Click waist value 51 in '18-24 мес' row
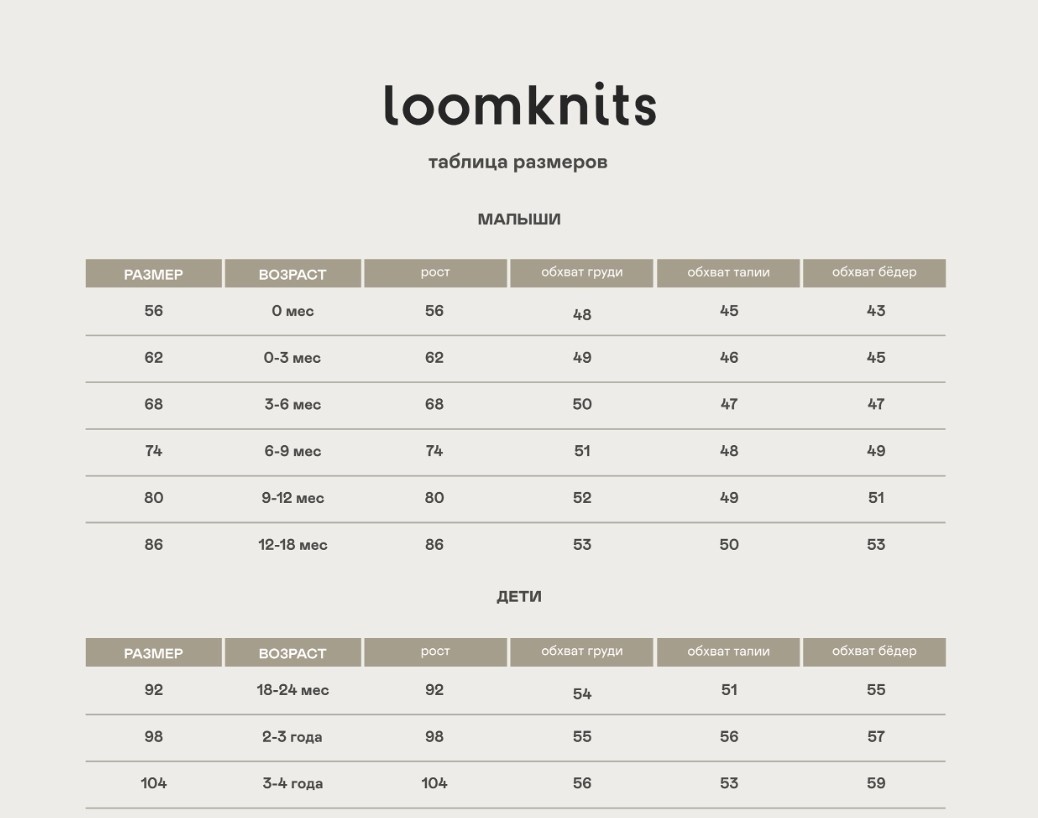The width and height of the screenshot is (1038, 818). [x=729, y=690]
